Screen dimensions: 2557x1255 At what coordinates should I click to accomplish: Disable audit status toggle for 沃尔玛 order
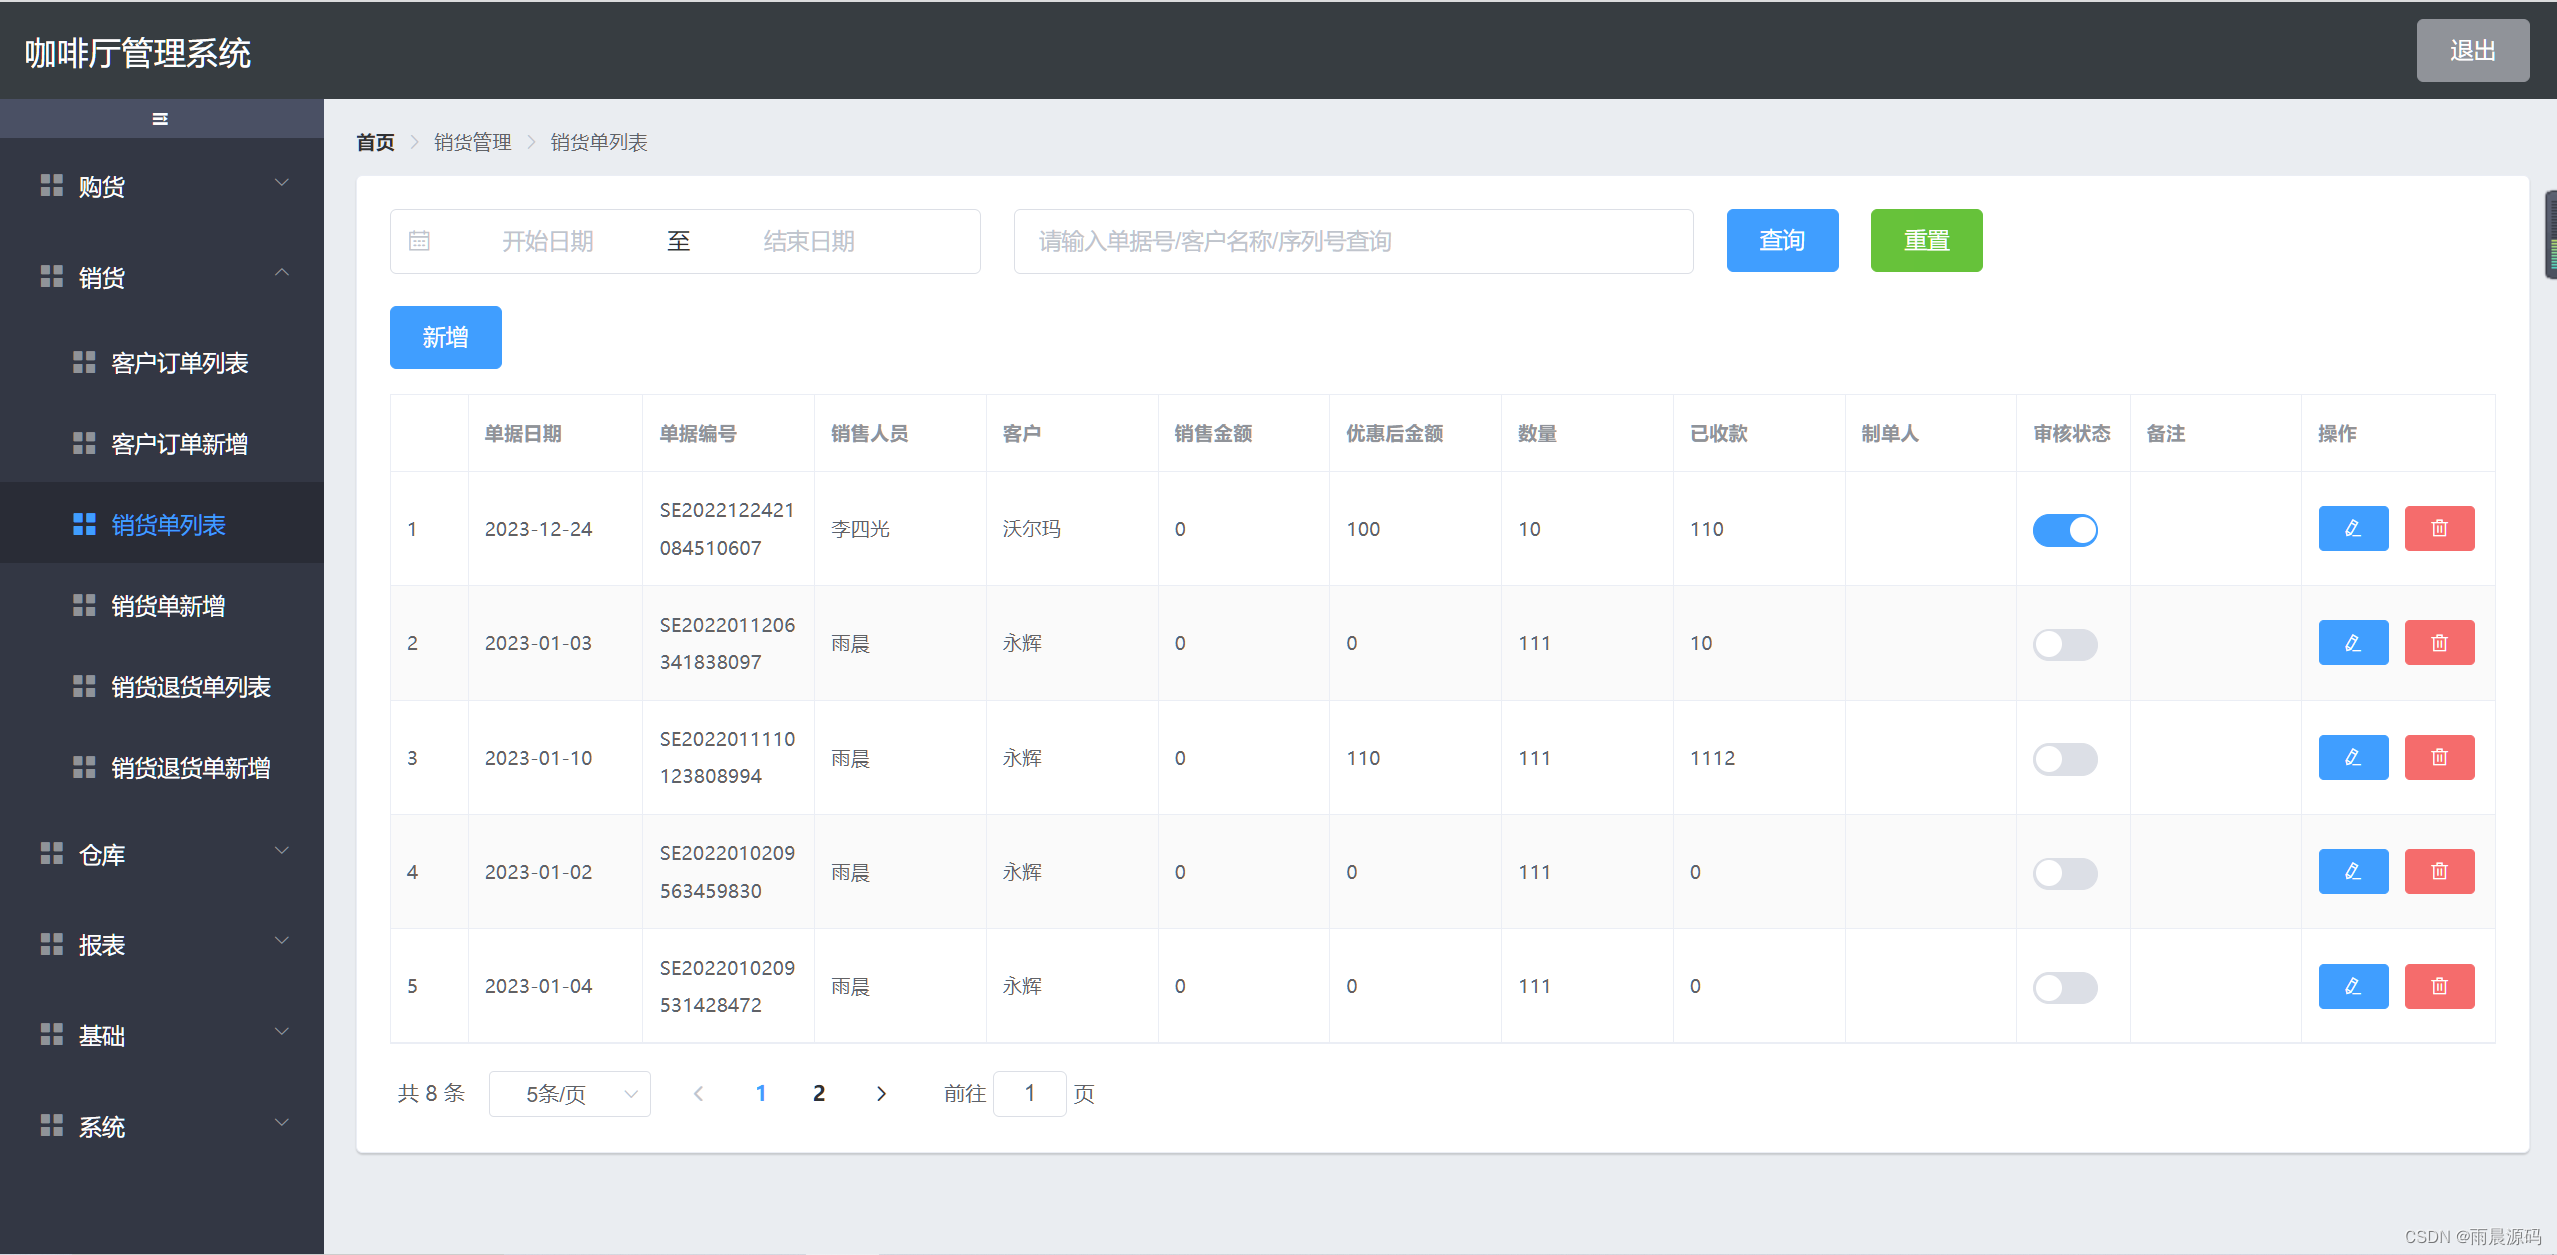[x=2064, y=529]
